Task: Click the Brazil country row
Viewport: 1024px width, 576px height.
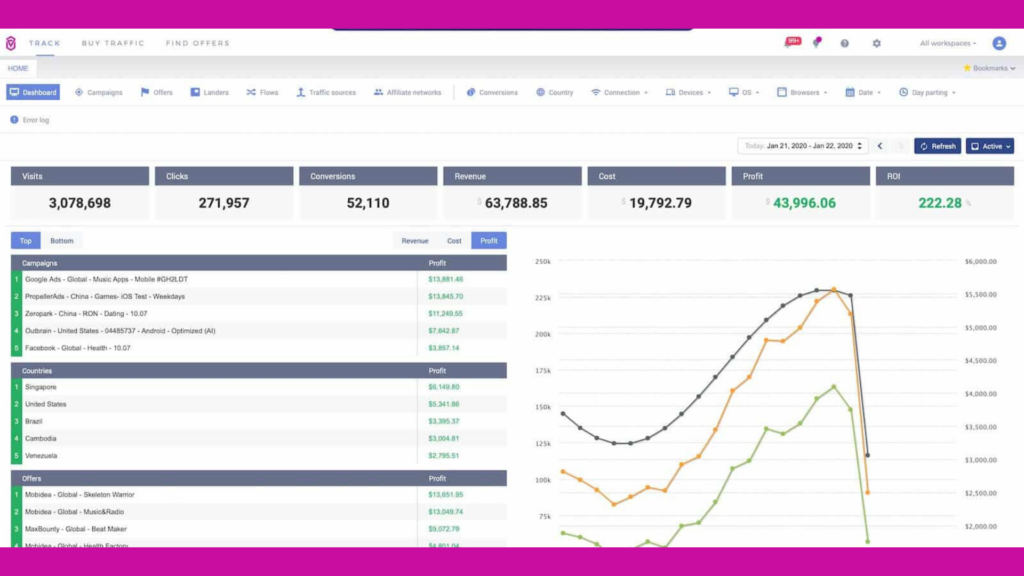Action: (259, 421)
